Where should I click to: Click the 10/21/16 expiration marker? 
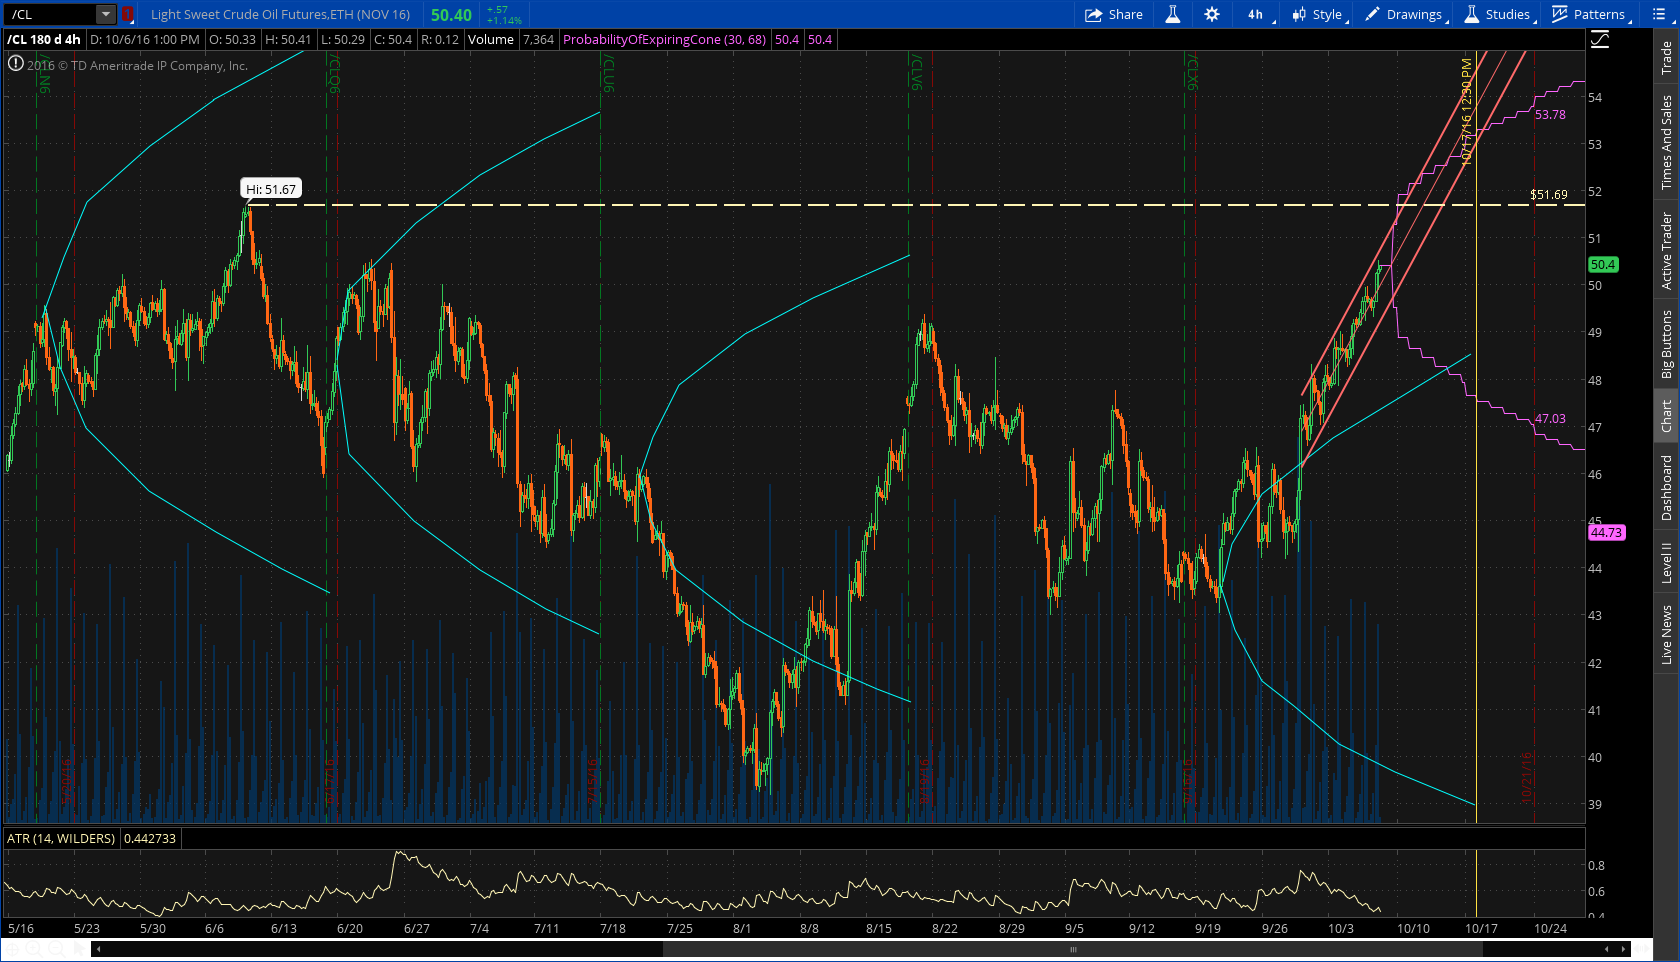(1527, 778)
